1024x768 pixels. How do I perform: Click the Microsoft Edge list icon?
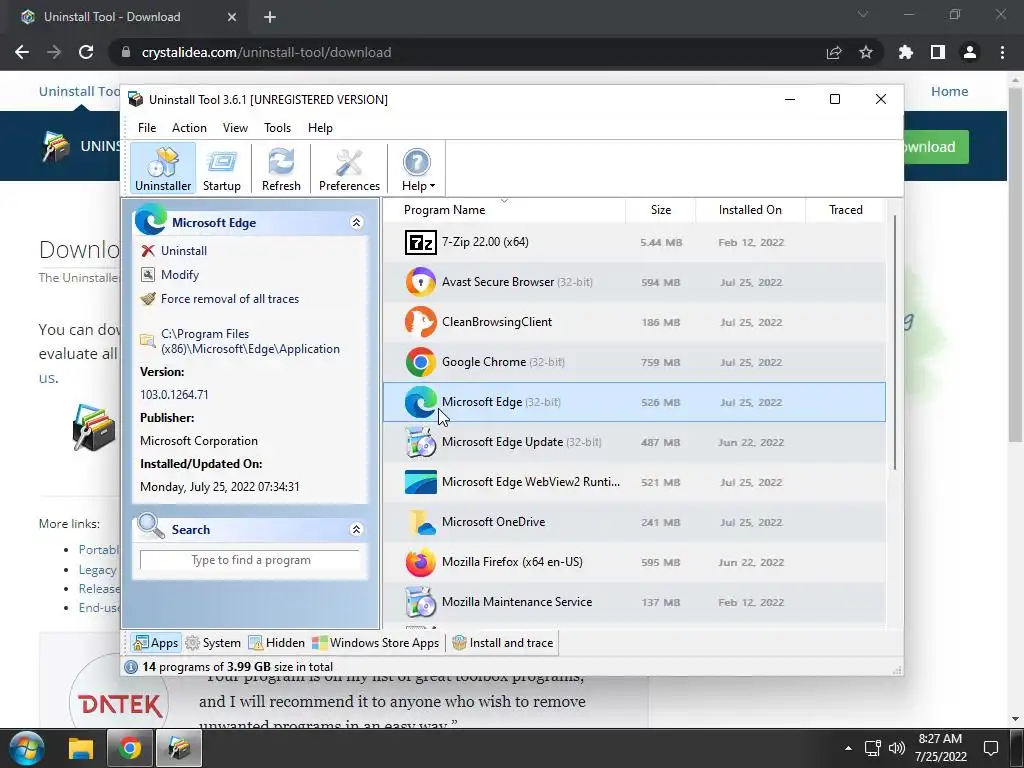[x=421, y=402]
